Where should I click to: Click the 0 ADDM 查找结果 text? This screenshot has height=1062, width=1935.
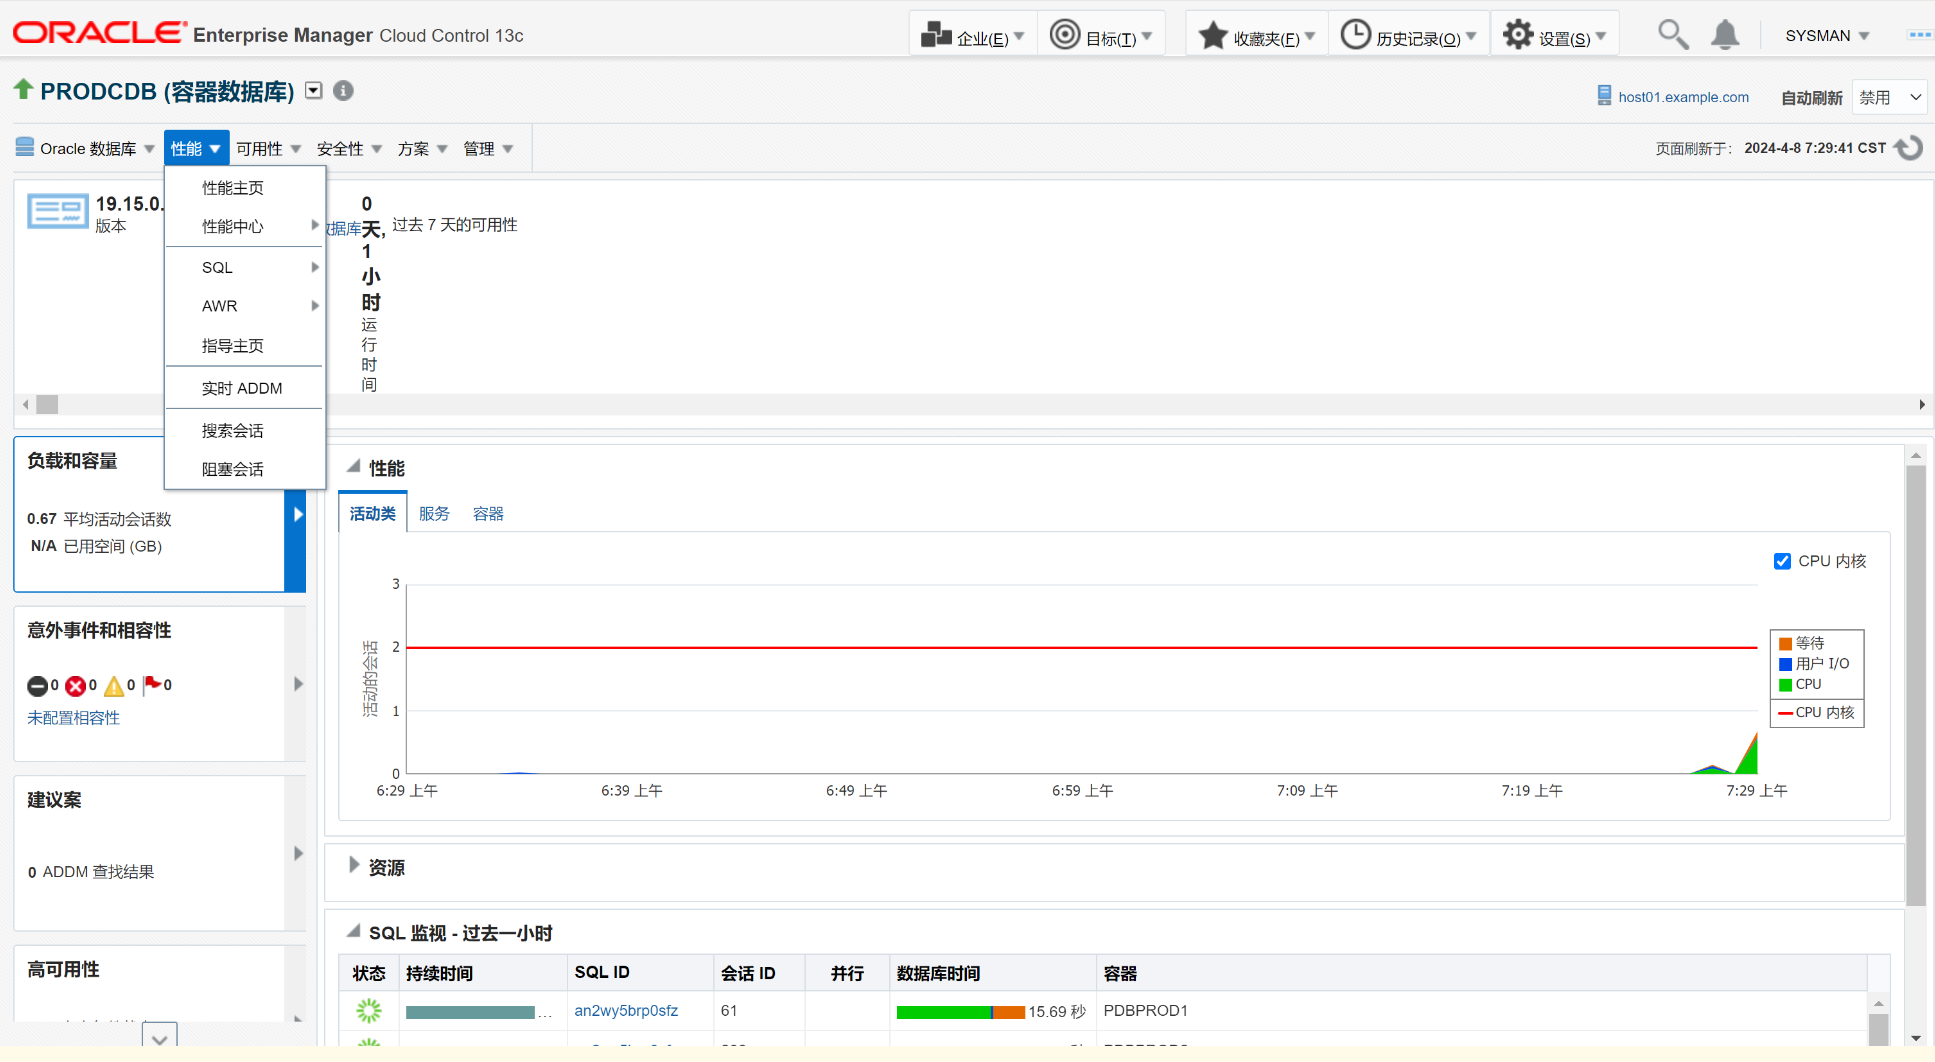(91, 872)
